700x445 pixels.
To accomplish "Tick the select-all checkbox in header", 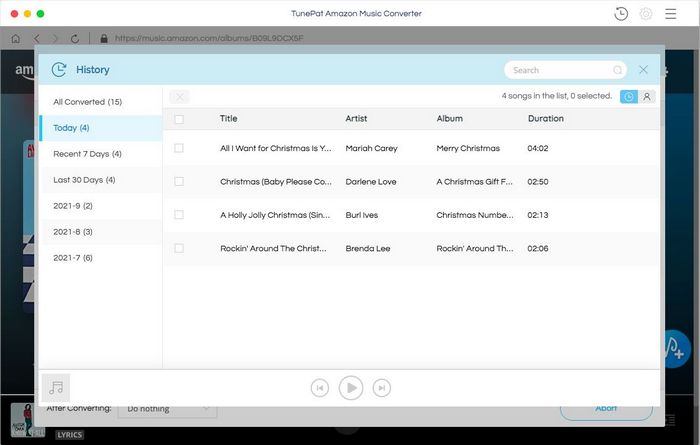I will pyautogui.click(x=179, y=119).
